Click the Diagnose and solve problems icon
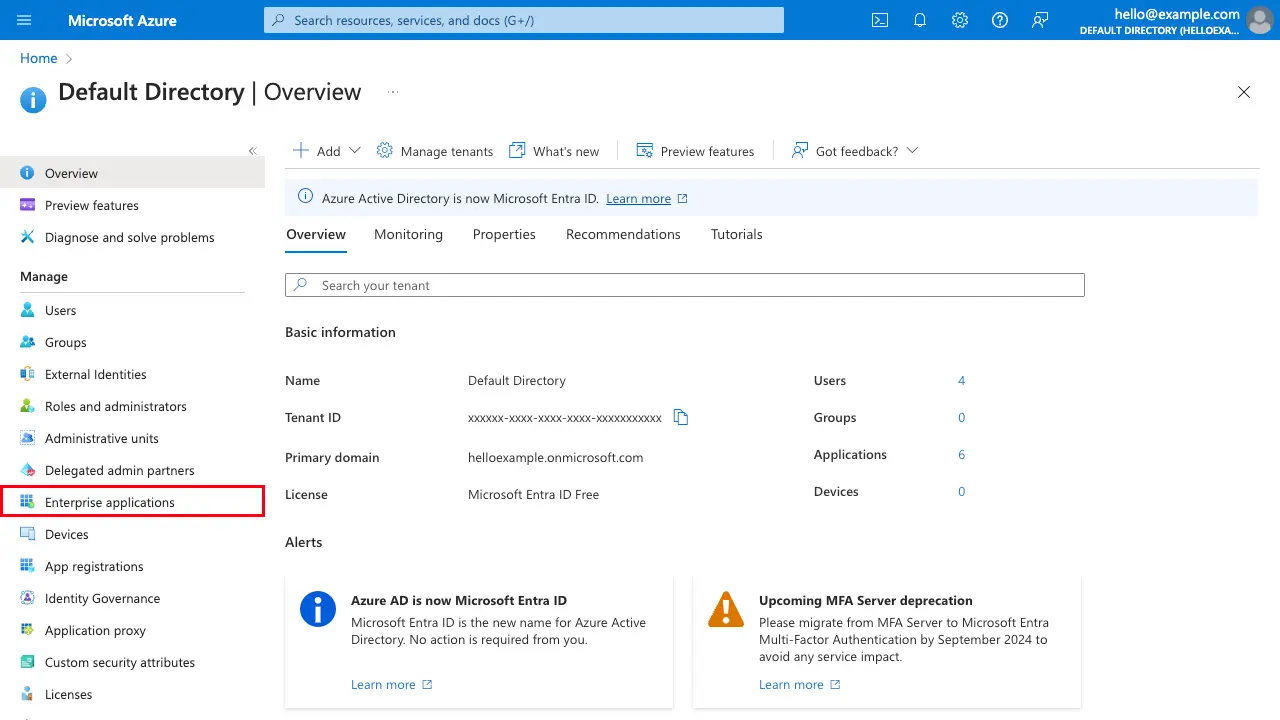 (x=27, y=237)
